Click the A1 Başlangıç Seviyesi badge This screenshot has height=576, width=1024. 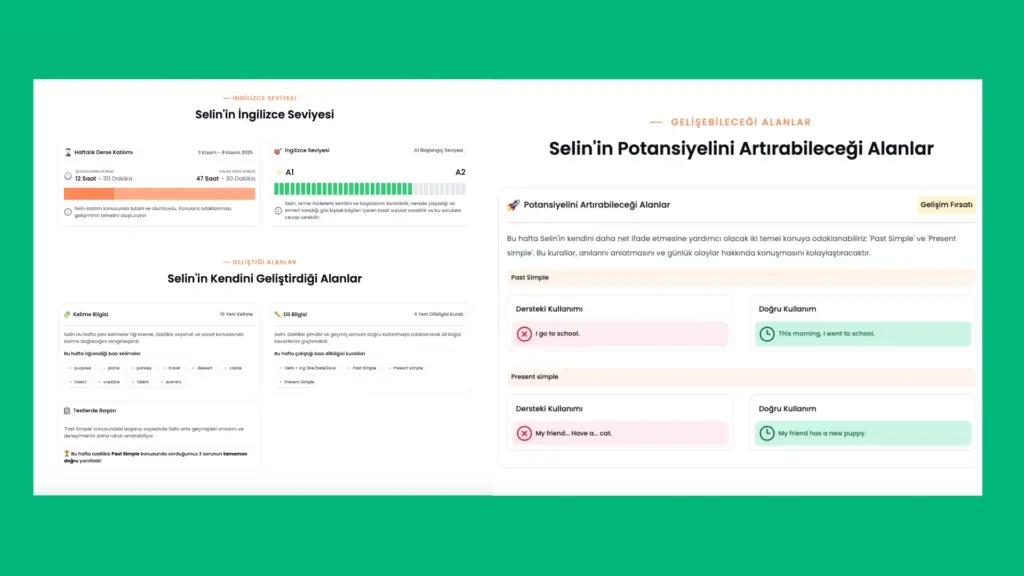click(438, 151)
